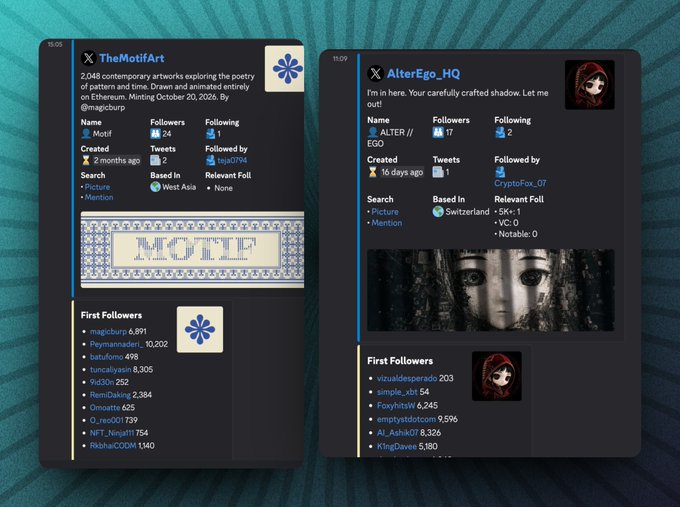Open AlterEgo_HQ profile link

423,74
